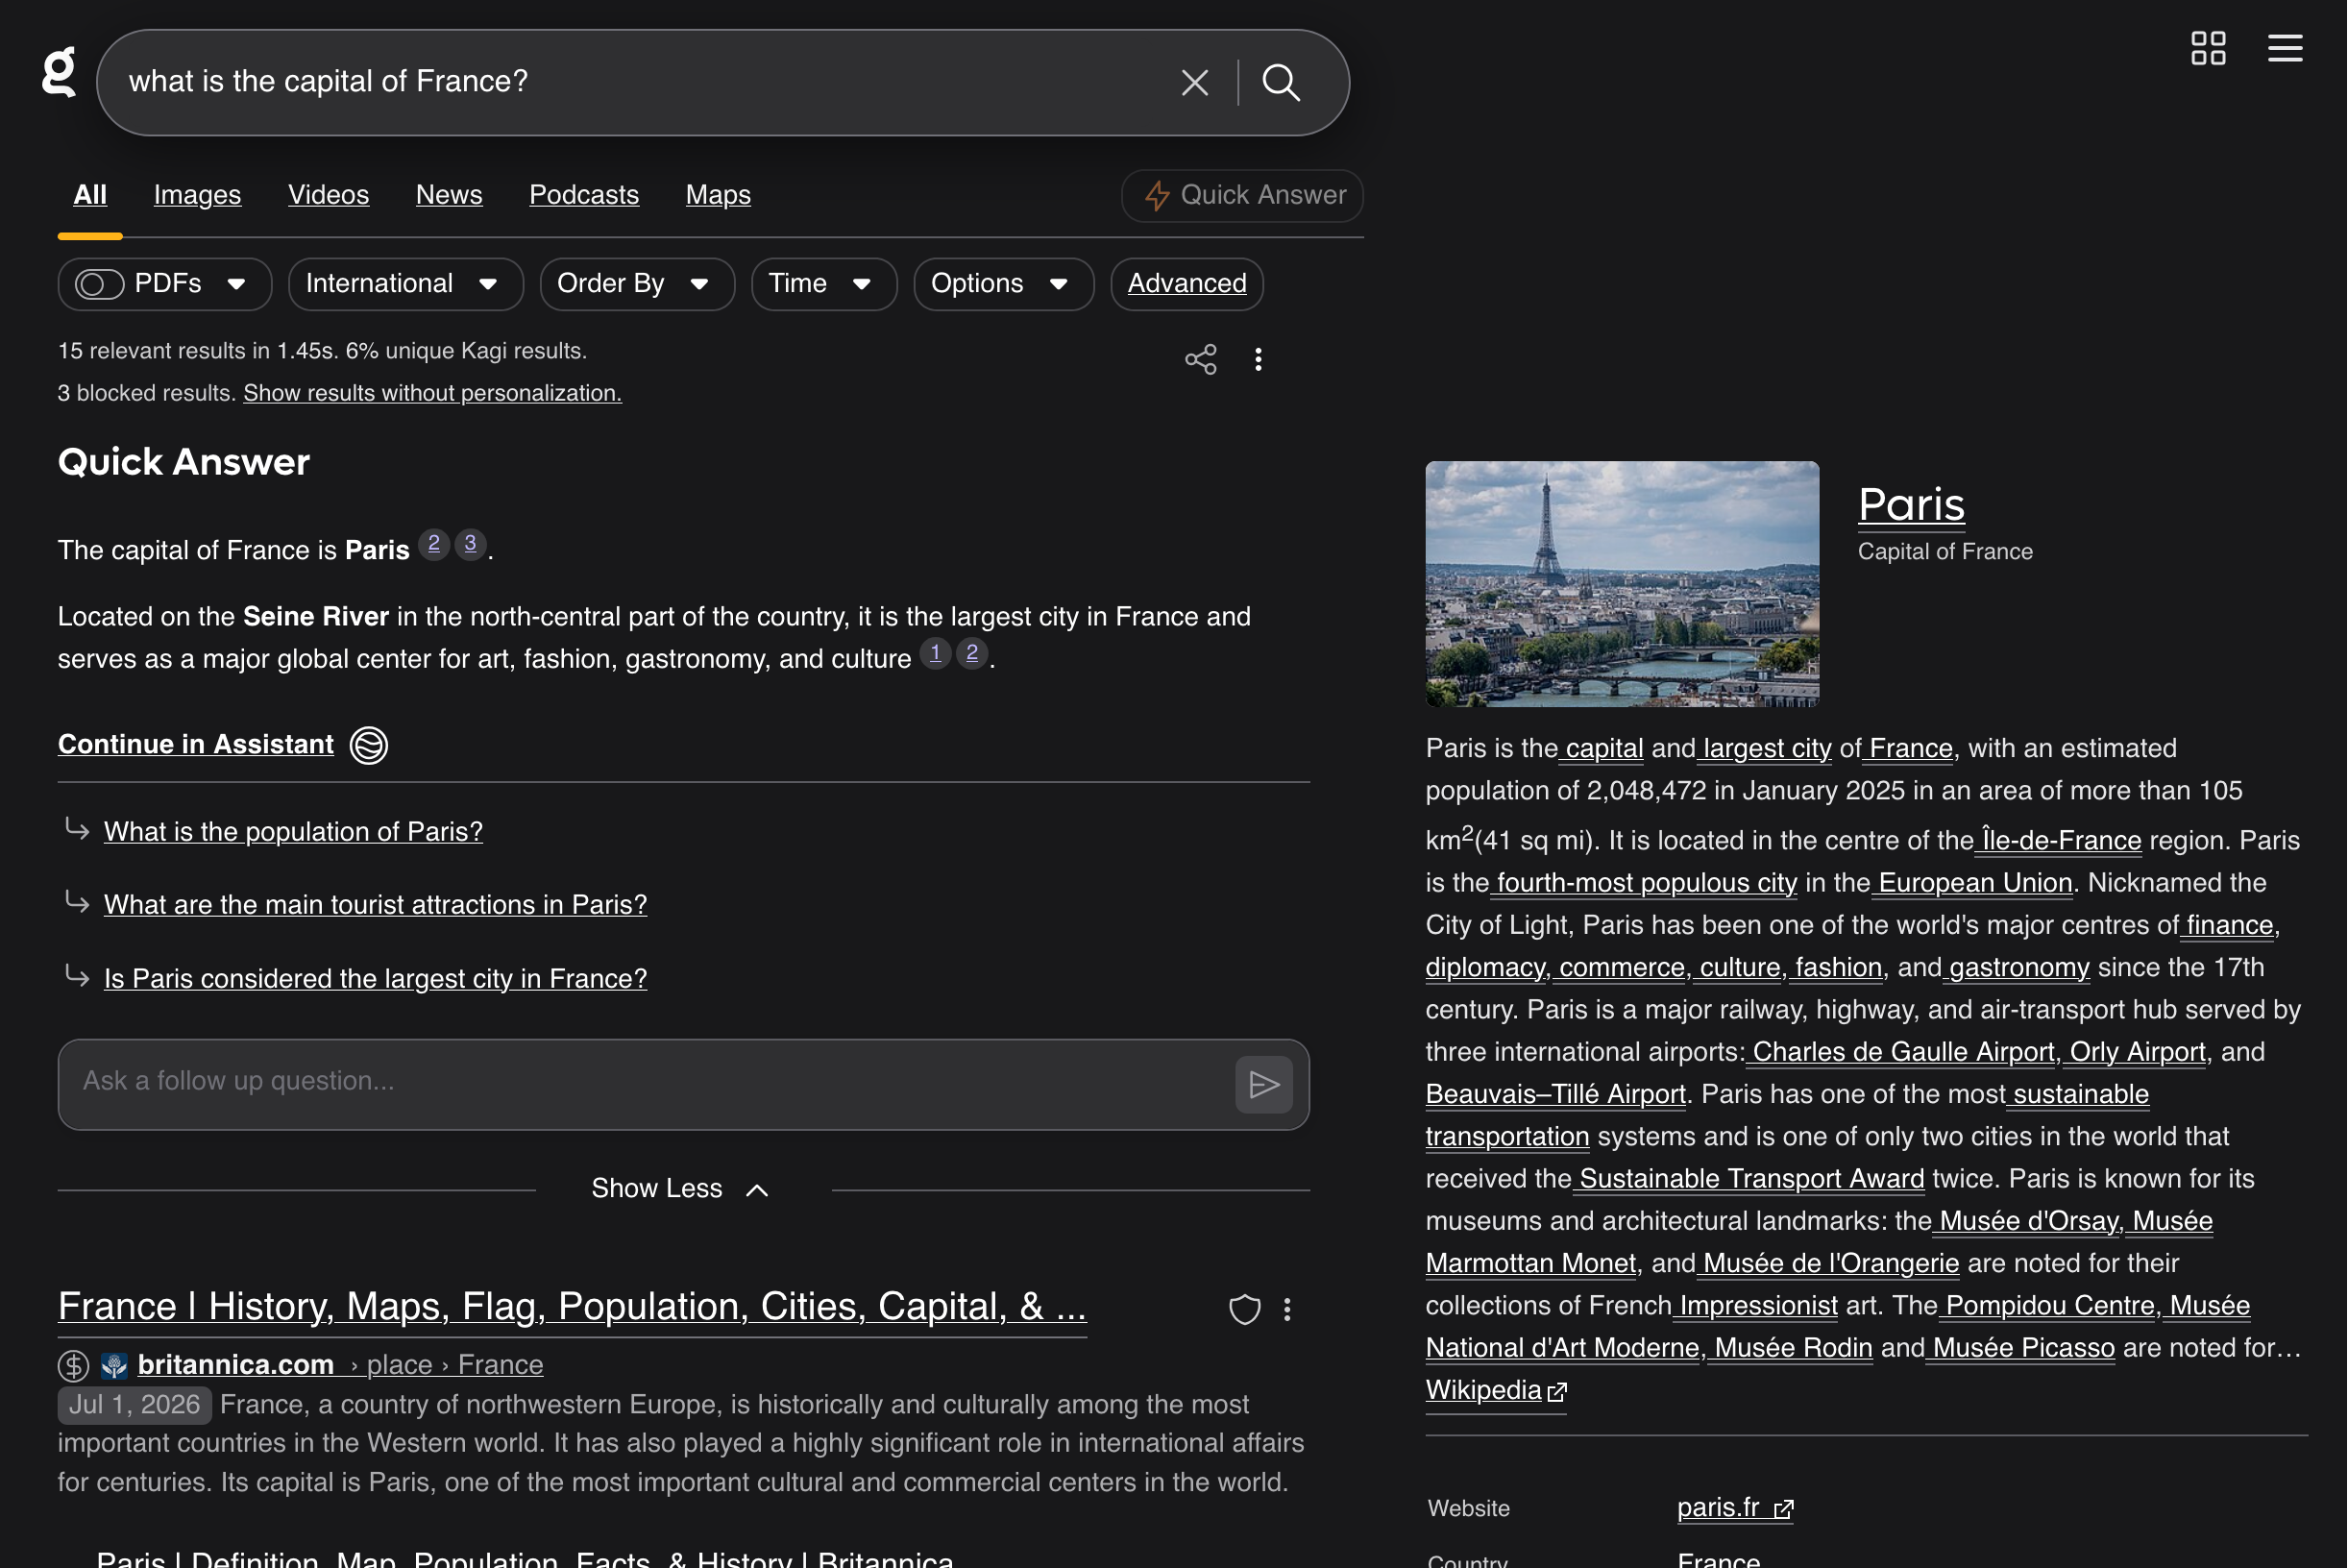Toggle the PDFs switch
2348x1568 pixels.
click(x=99, y=284)
